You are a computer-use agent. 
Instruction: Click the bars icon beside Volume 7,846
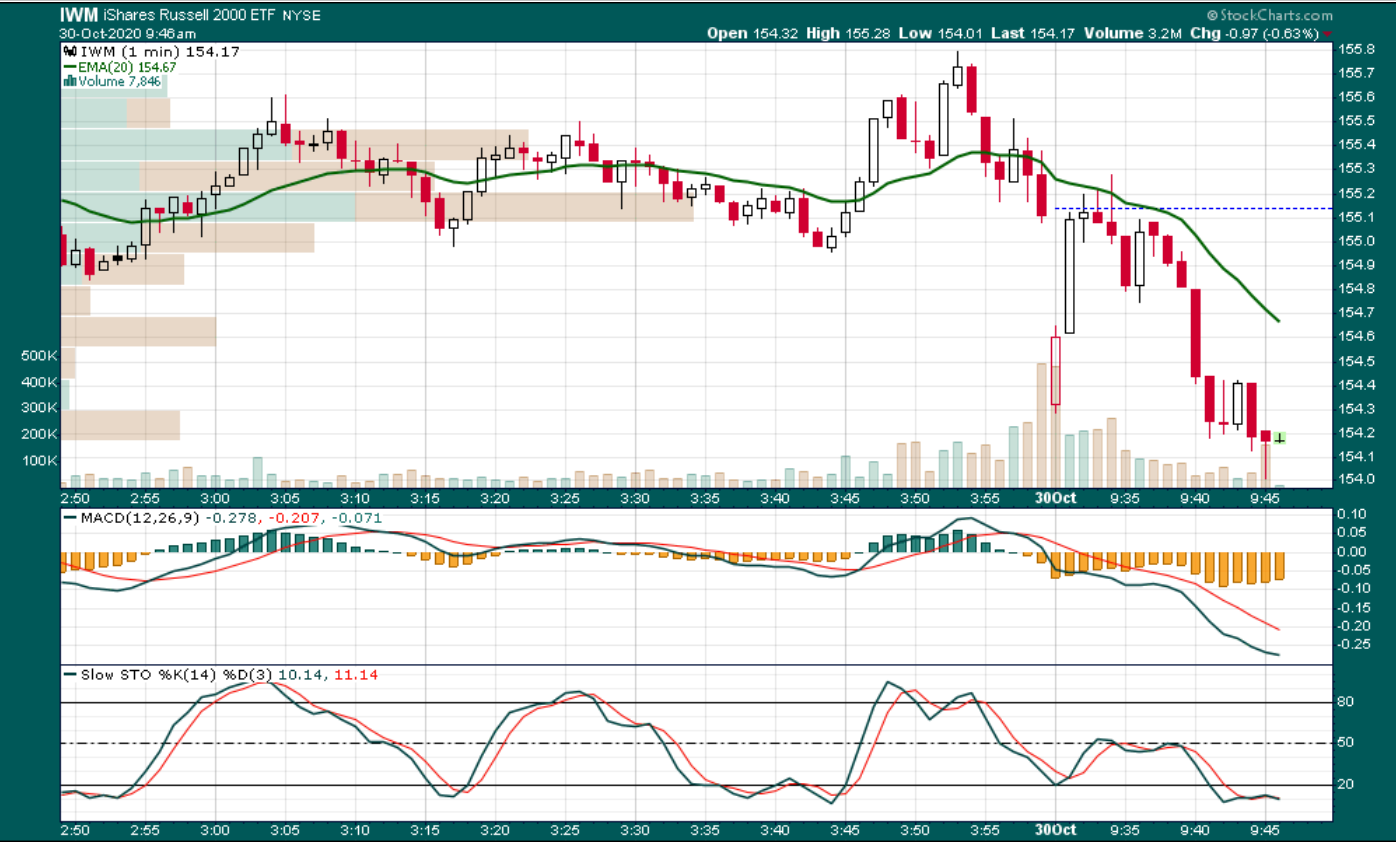[x=68, y=81]
